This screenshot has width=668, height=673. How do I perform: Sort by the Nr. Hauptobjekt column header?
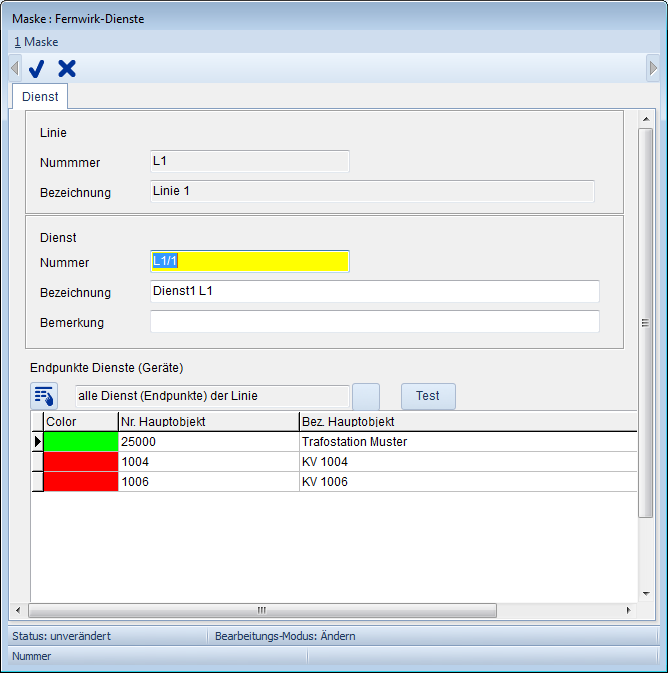point(209,421)
